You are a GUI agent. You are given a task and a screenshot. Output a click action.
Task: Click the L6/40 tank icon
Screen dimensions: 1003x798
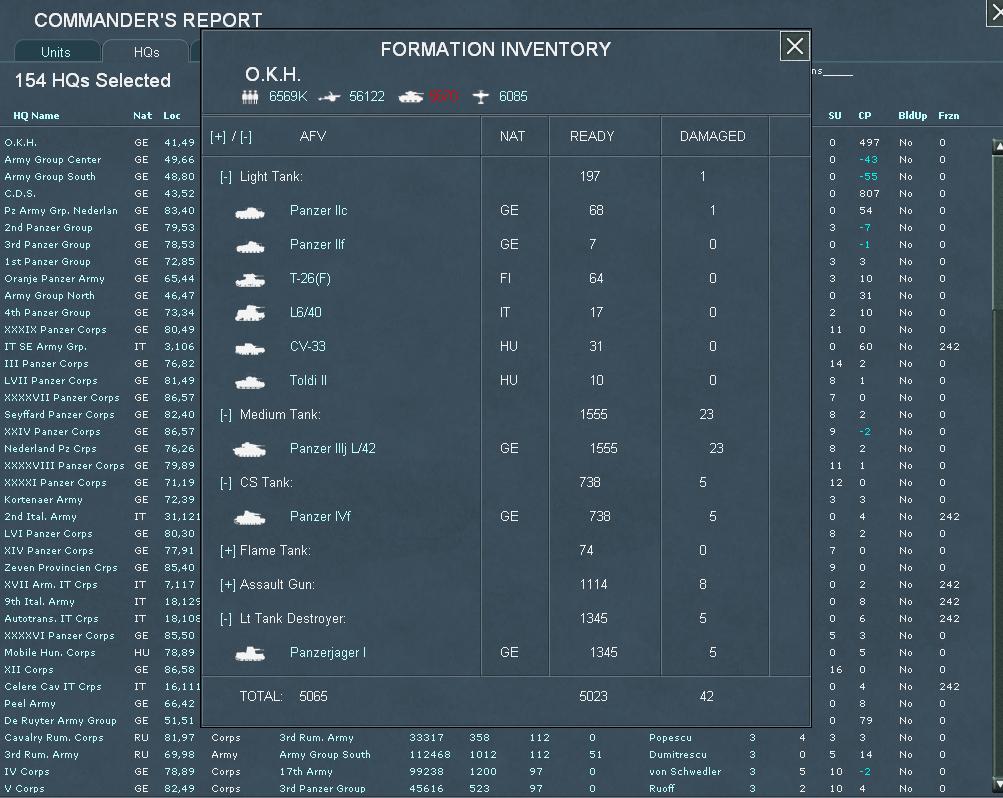click(x=250, y=313)
